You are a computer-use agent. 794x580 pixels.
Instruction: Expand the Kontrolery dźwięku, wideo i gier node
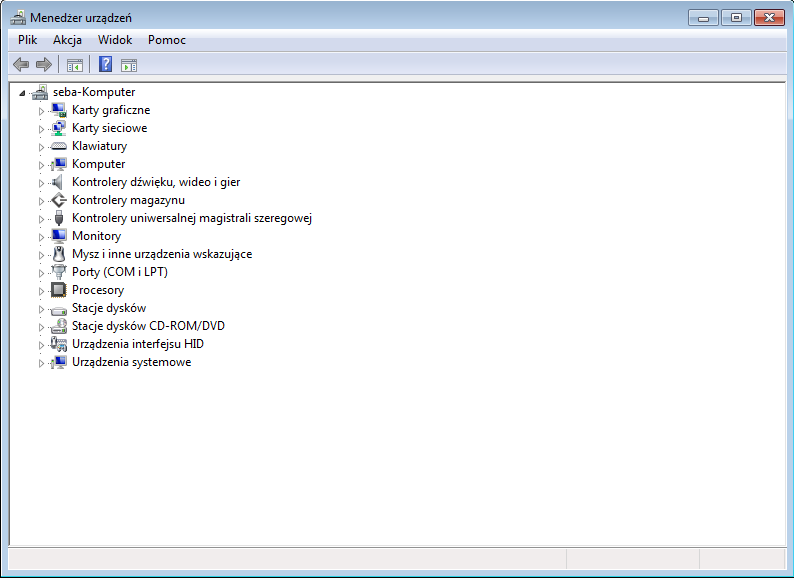(x=42, y=183)
